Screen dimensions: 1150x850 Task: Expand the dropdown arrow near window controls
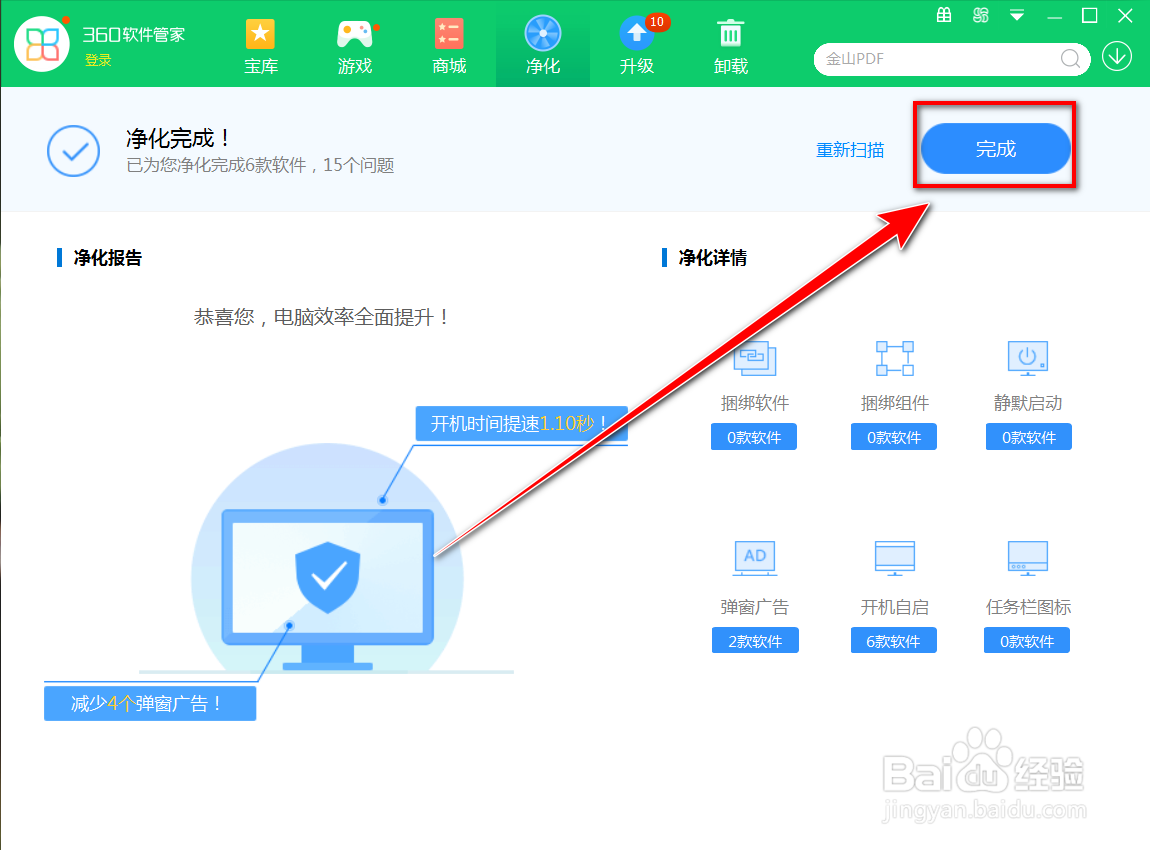[x=1016, y=16]
